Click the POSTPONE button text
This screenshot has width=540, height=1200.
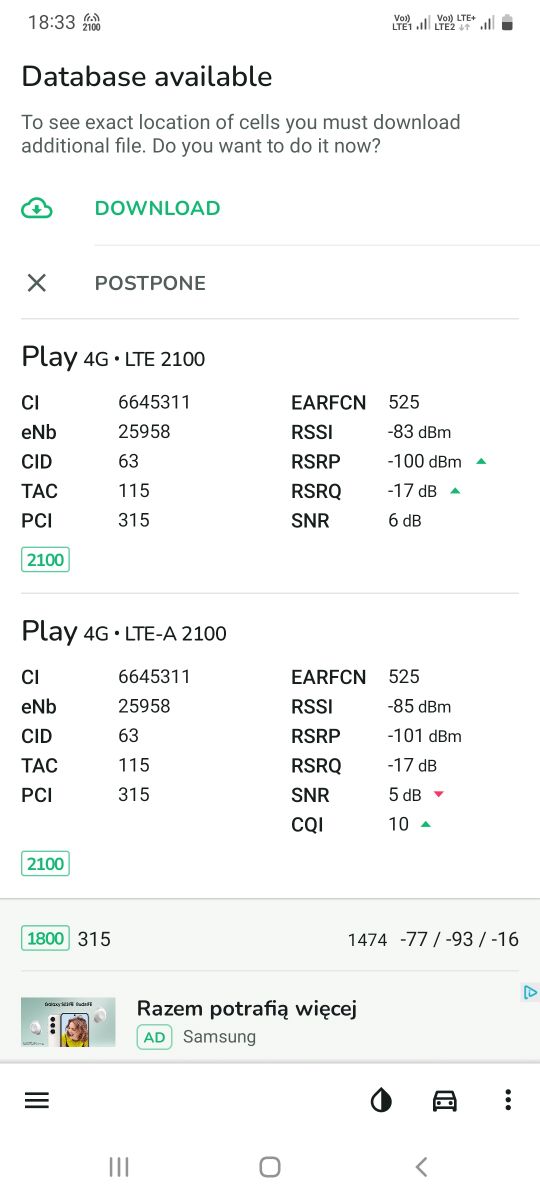[150, 283]
